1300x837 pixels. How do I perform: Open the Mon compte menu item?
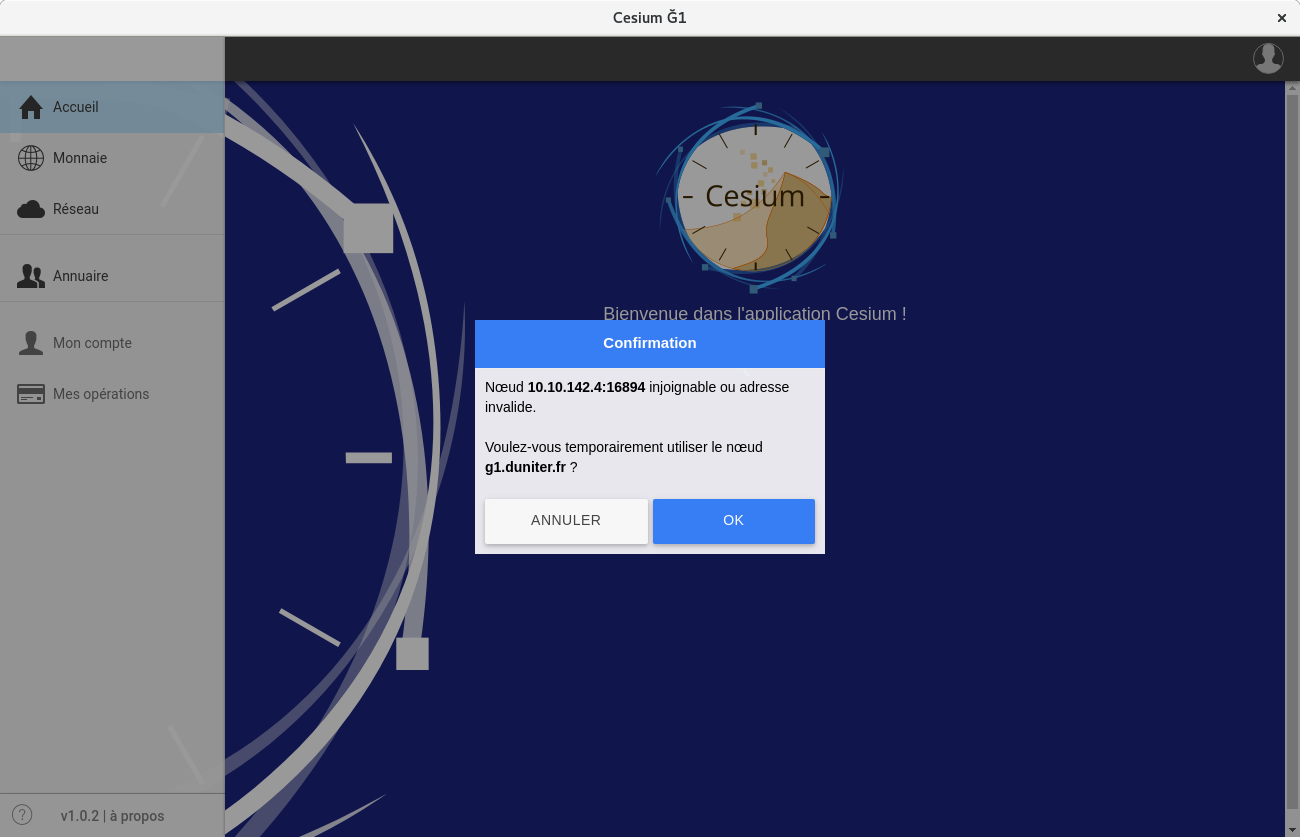[112, 343]
